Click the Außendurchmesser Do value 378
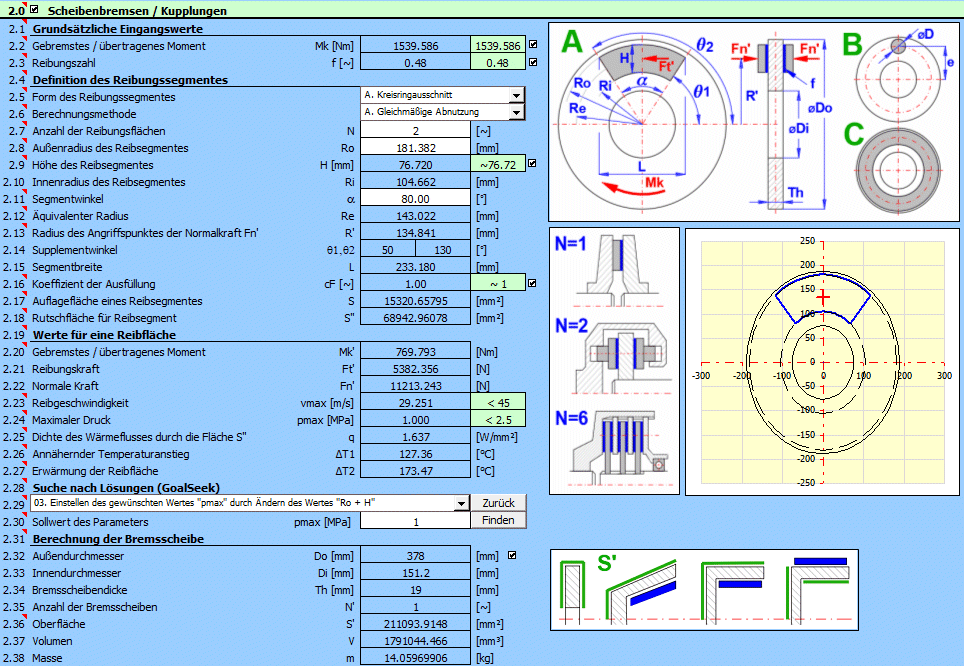 tap(416, 555)
